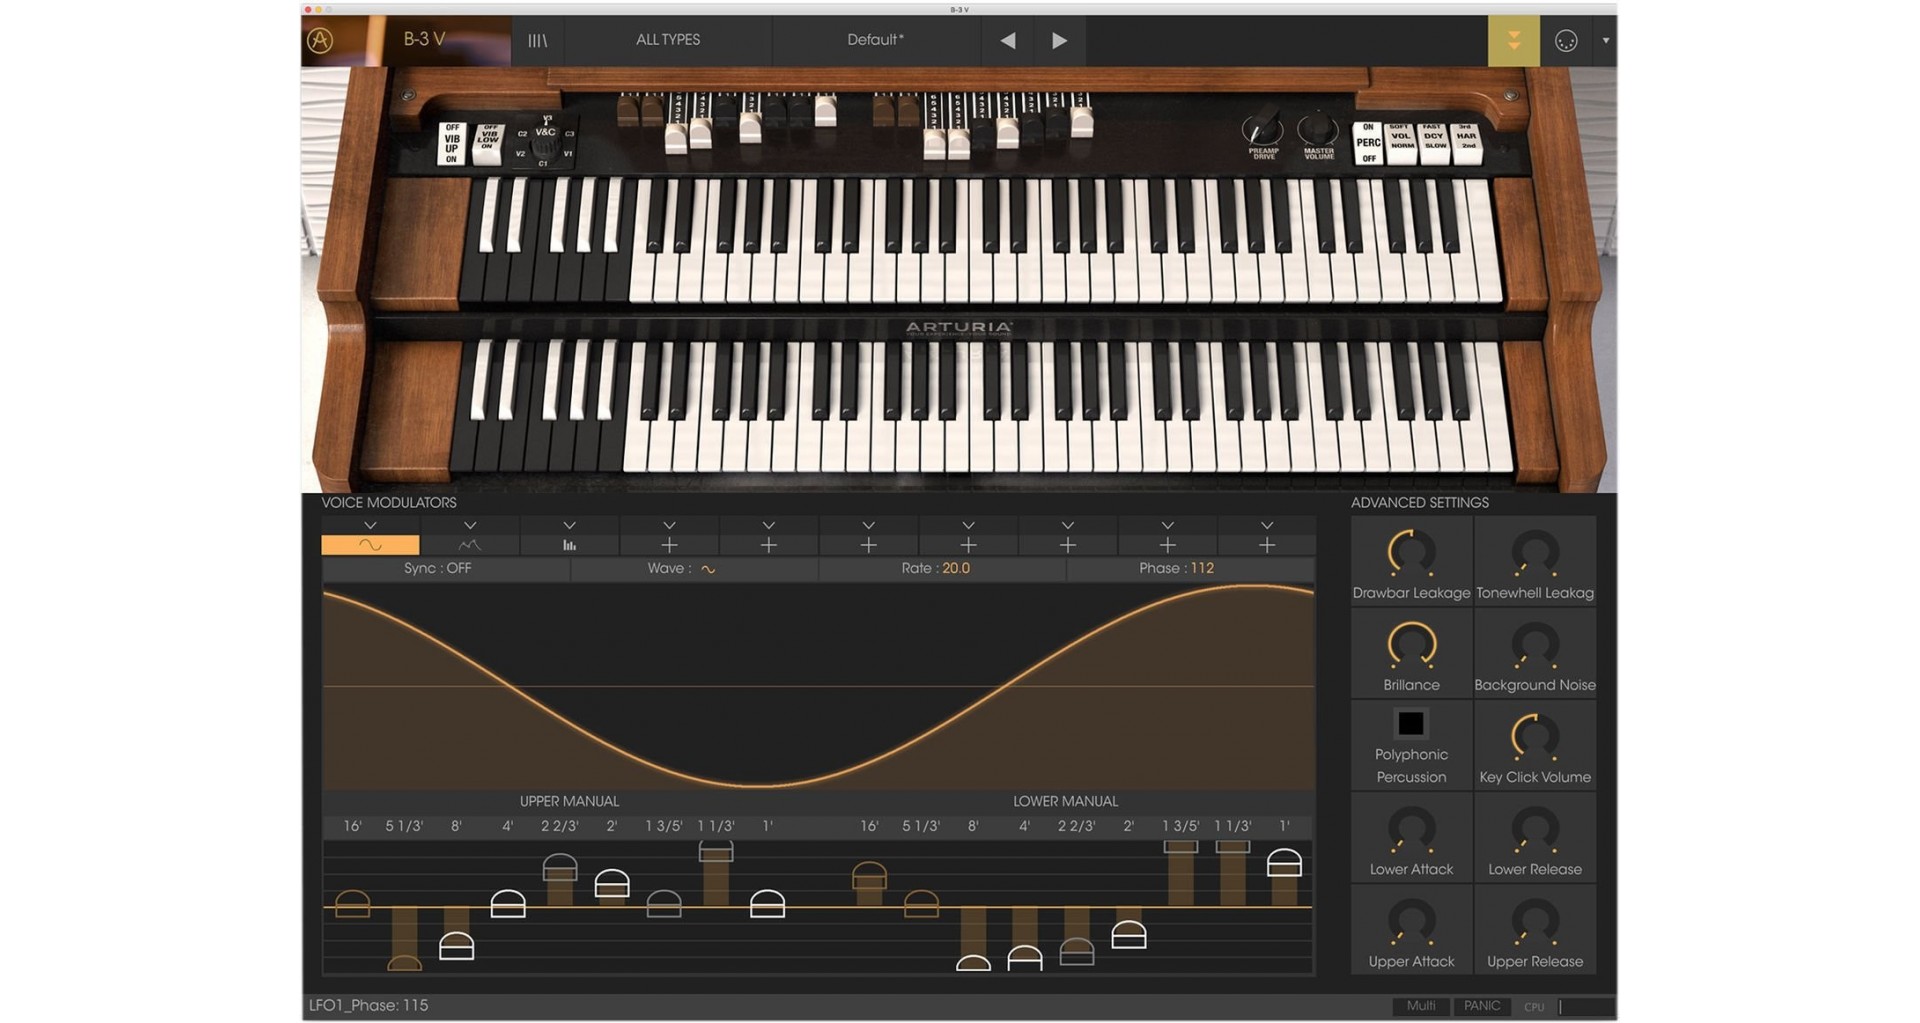The image size is (1920, 1023).
Task: Open the first modulator slot dropdown chevron
Action: tap(370, 525)
